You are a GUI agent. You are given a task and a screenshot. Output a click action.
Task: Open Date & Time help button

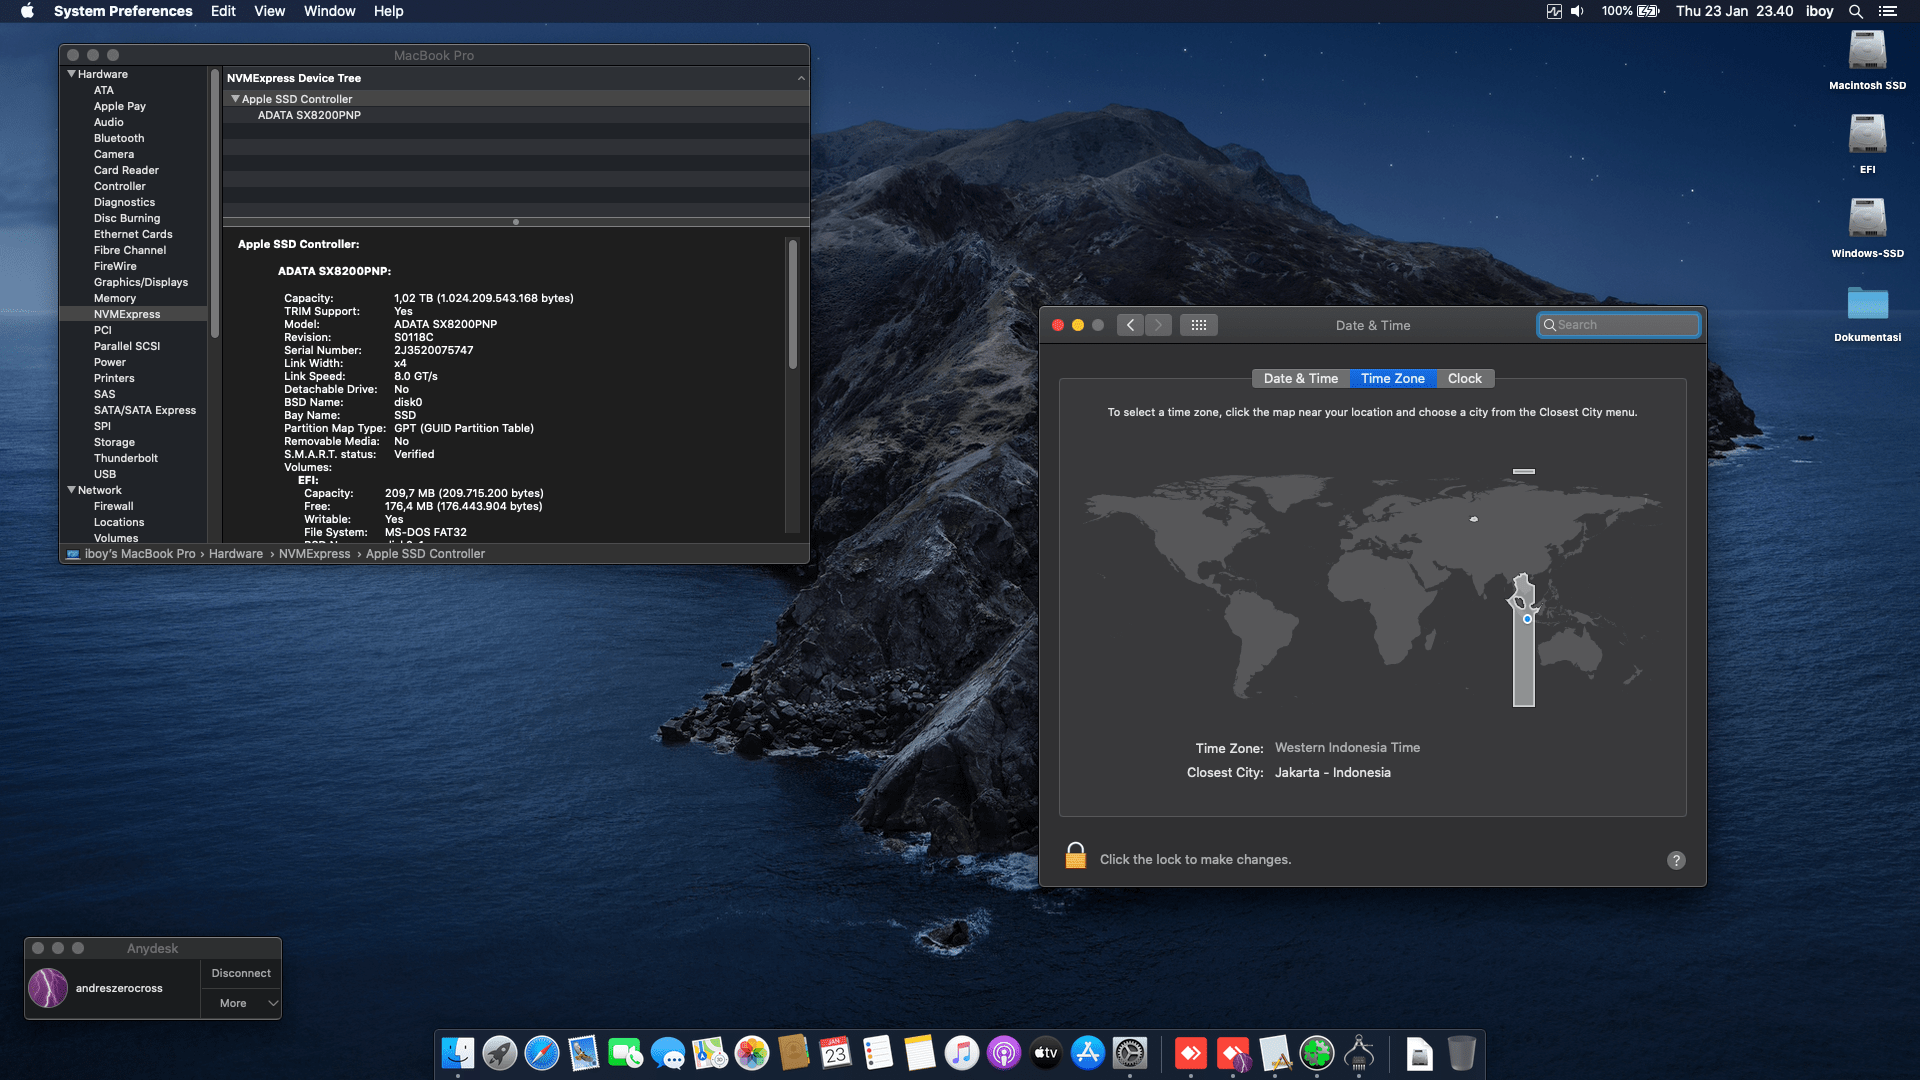pos(1676,860)
